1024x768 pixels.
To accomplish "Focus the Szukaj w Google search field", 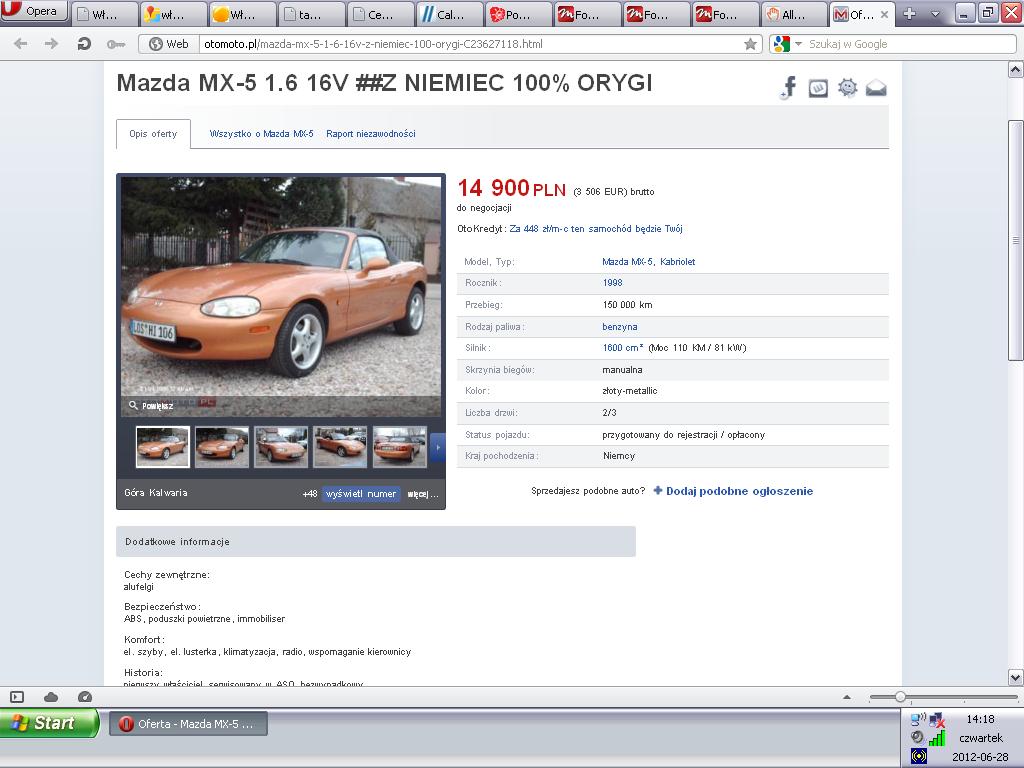I will tap(910, 44).
